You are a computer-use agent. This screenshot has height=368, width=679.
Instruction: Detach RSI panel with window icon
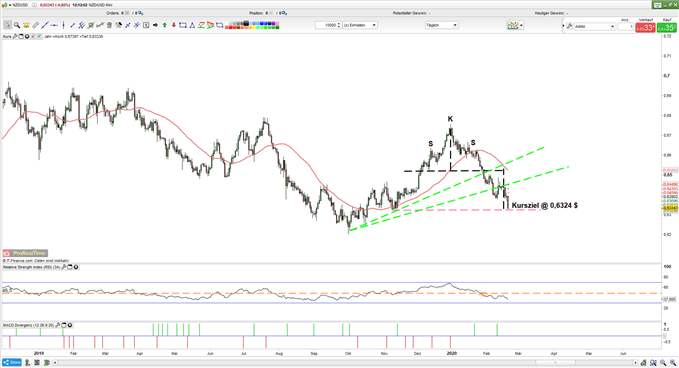pyautogui.click(x=70, y=267)
